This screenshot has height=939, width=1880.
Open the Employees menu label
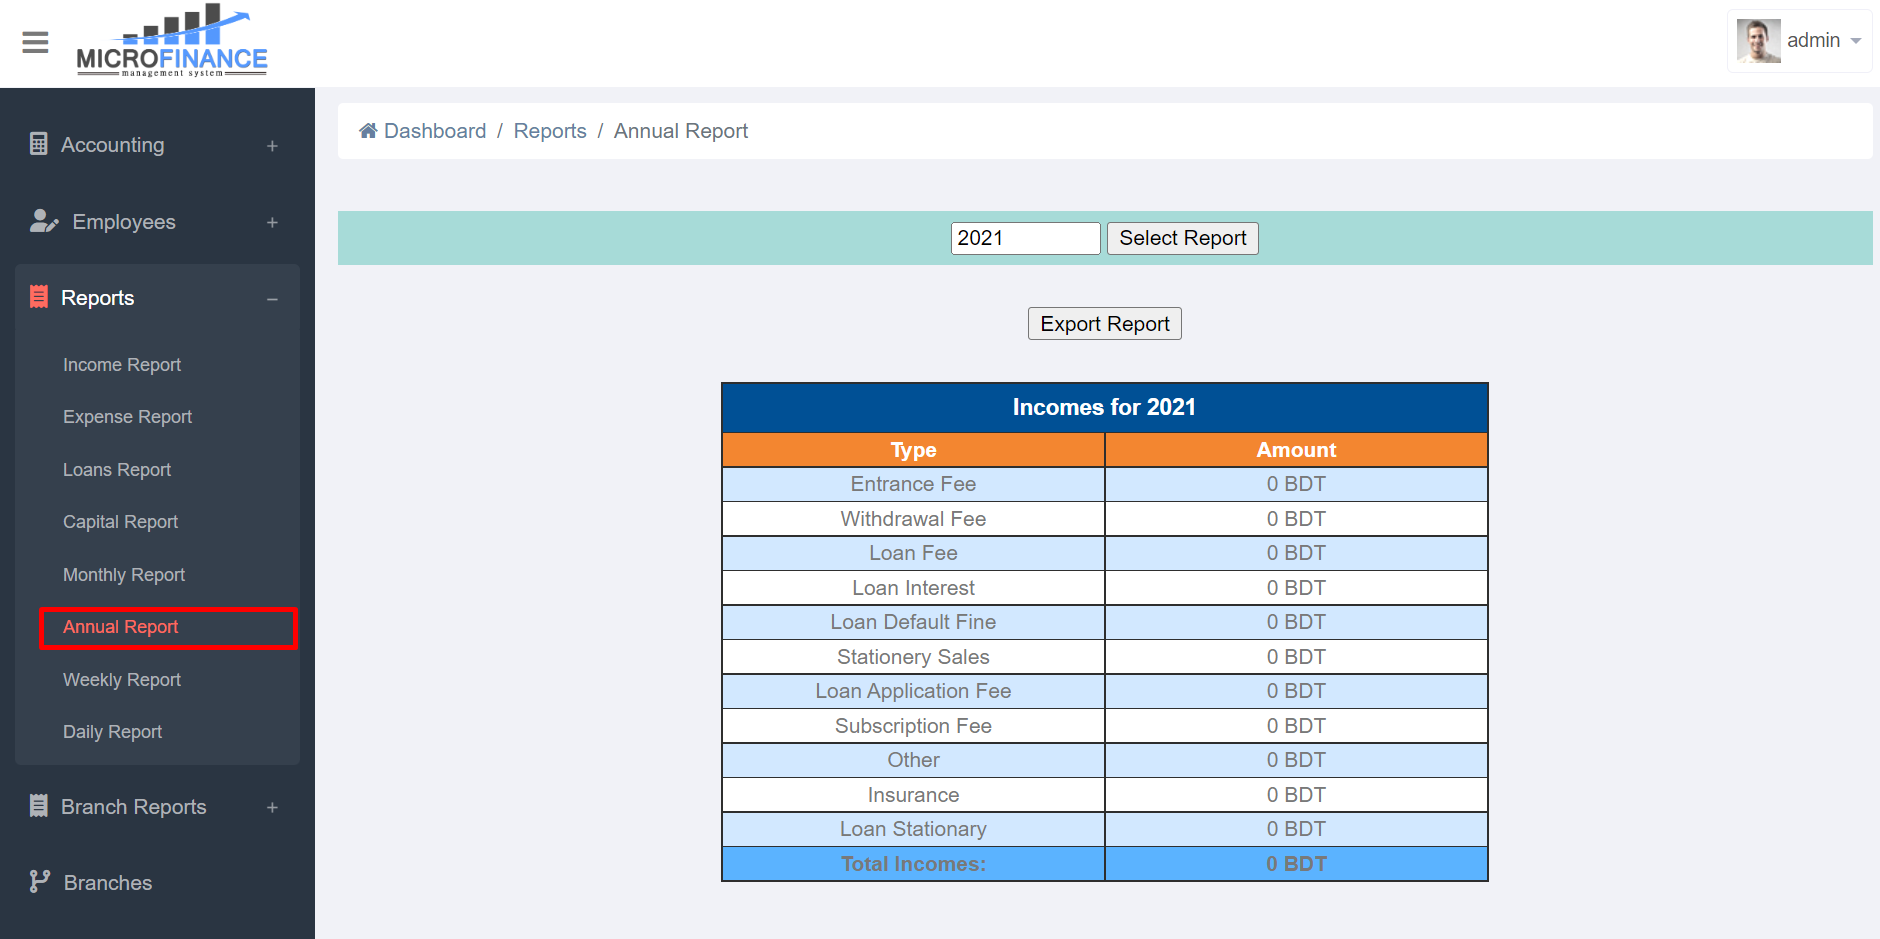coord(124,222)
